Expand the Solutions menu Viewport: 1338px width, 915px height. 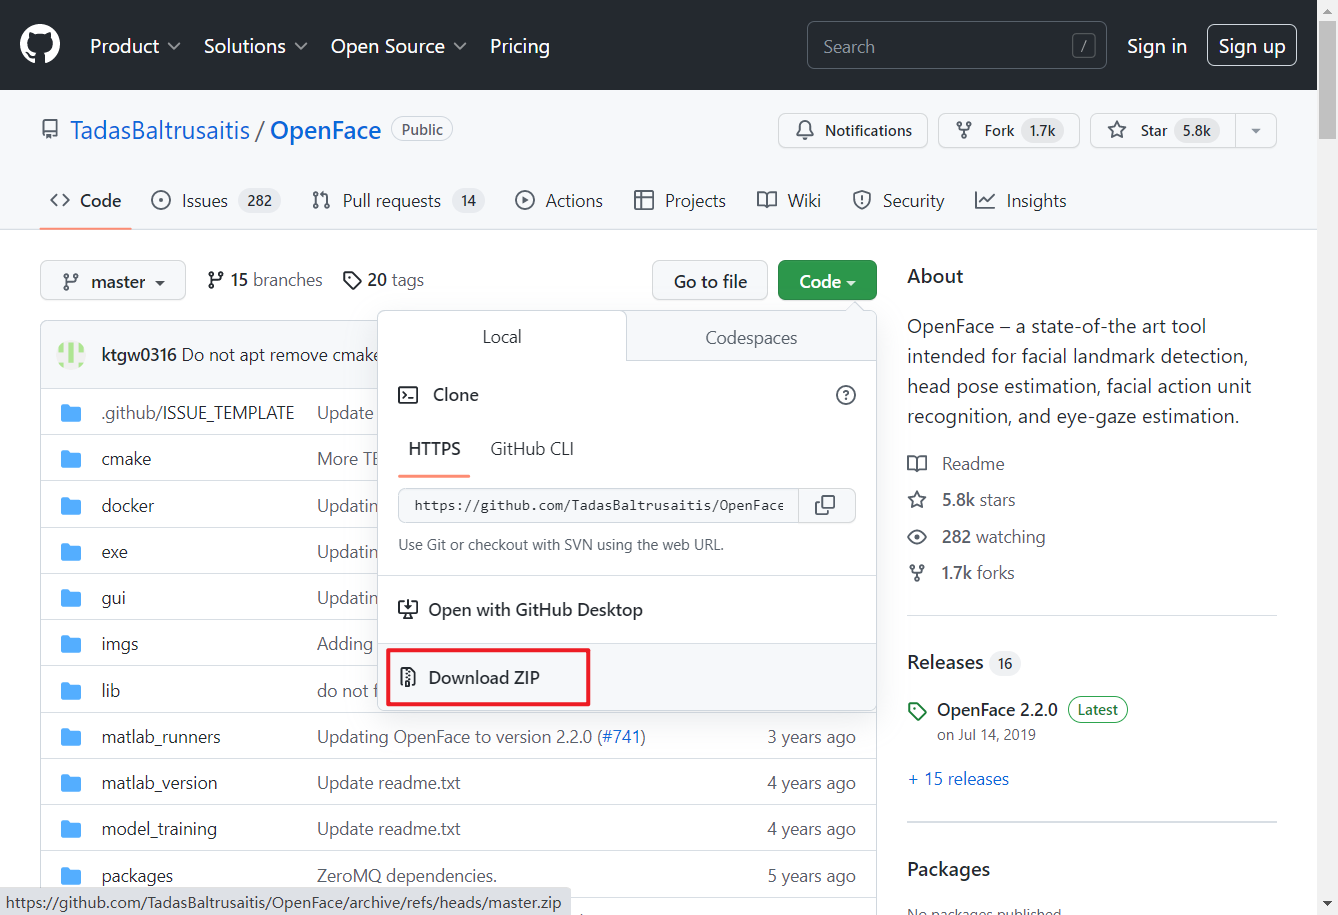click(x=255, y=46)
